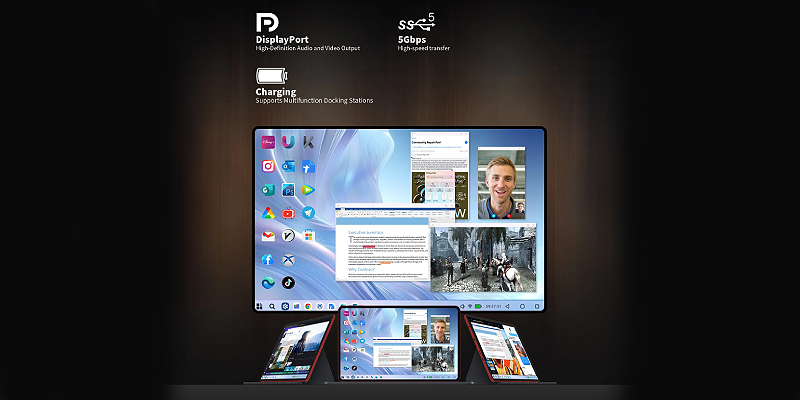800x400 pixels.
Task: Launch the Microsoft Store icon
Action: 308,237
